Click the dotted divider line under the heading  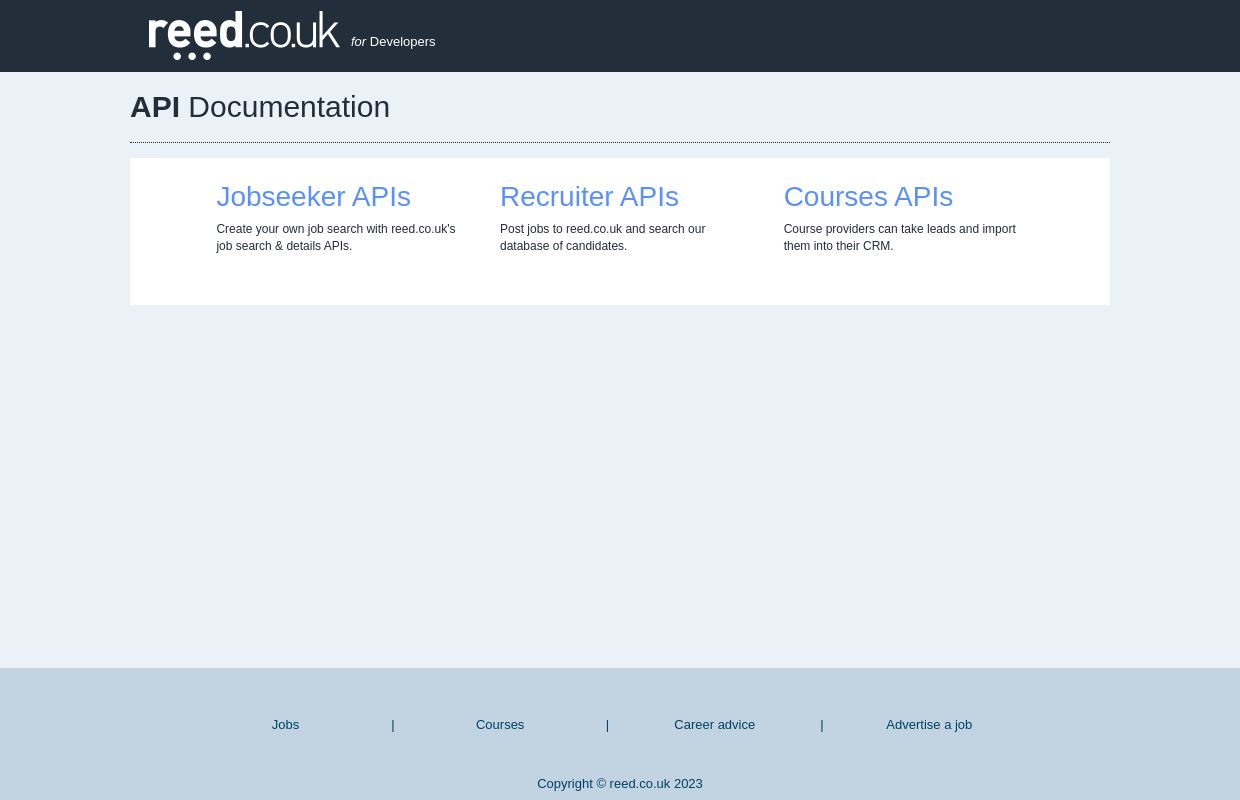click(620, 143)
